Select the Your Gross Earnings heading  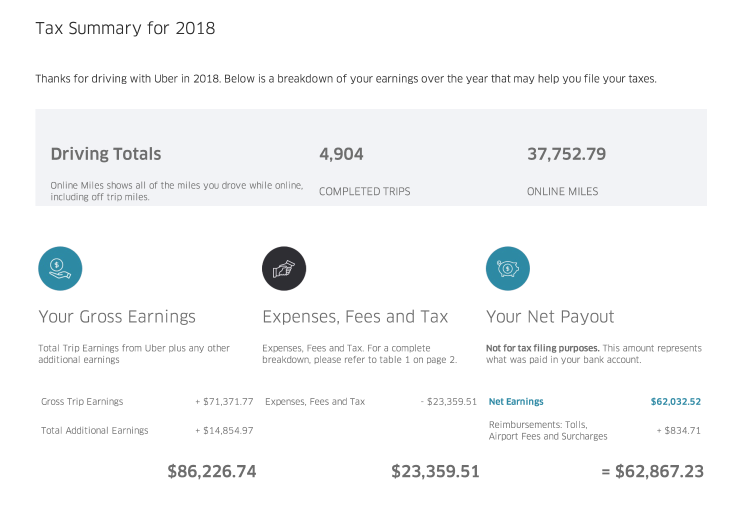point(117,316)
